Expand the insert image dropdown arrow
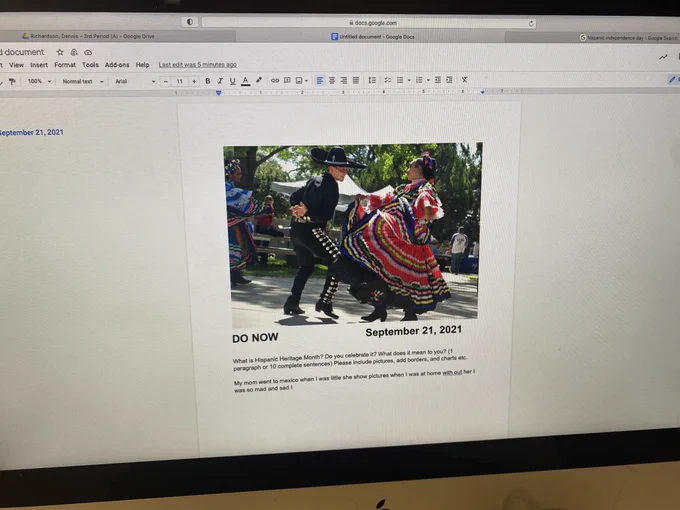Image resolution: width=680 pixels, height=510 pixels. point(306,81)
